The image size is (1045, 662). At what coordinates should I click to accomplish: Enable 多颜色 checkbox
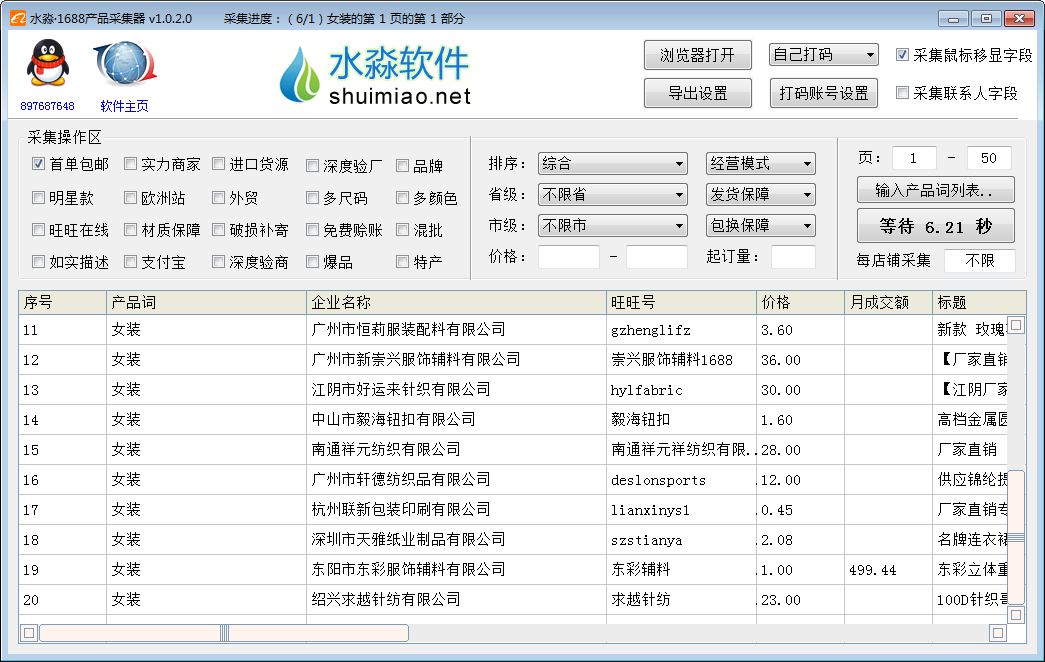coord(403,197)
